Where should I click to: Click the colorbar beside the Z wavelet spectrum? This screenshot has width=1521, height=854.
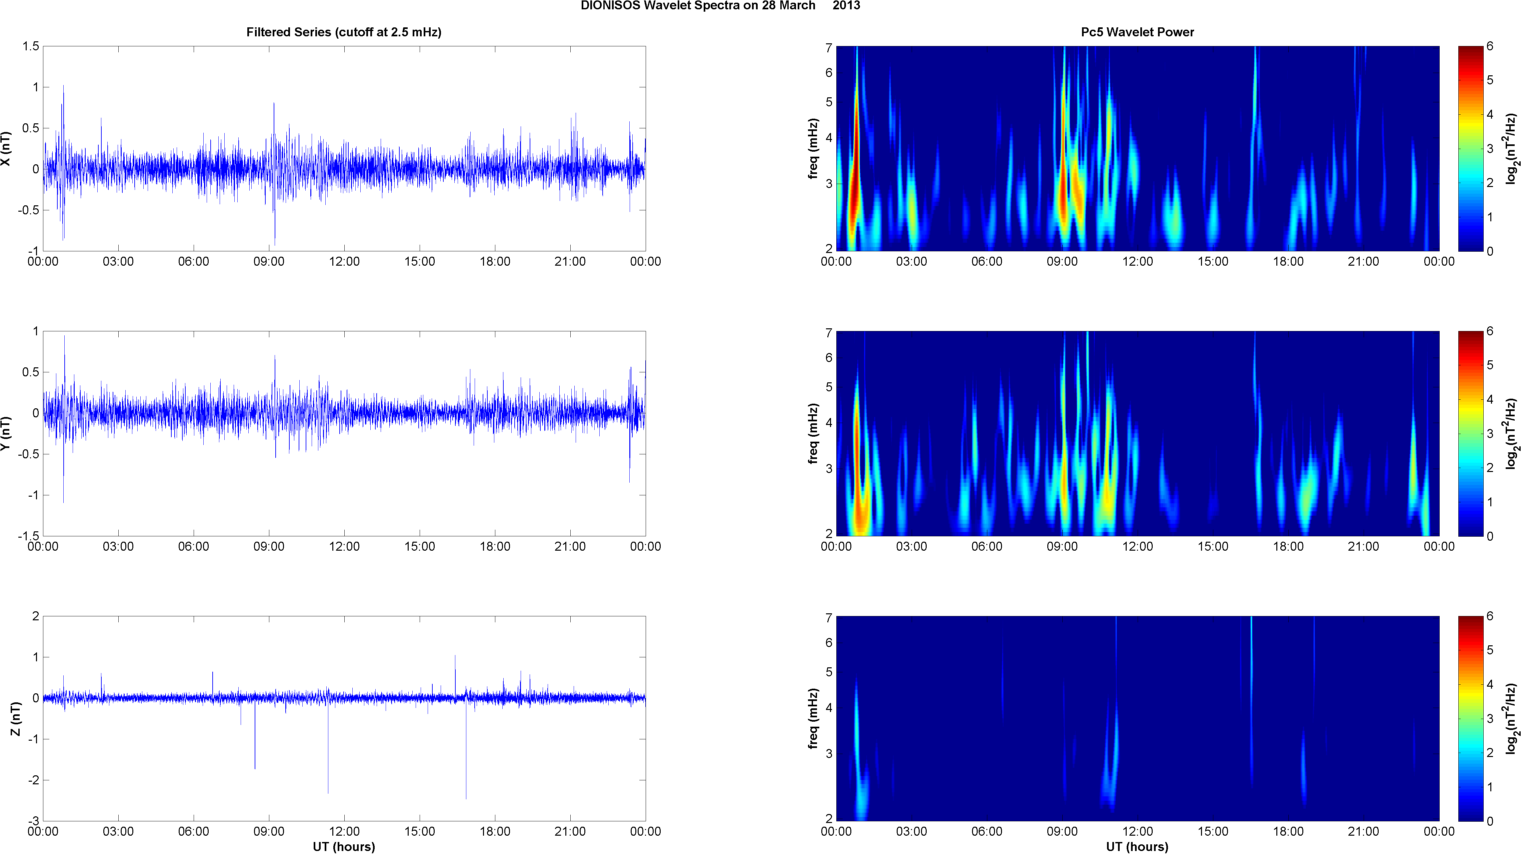[x=1470, y=718]
